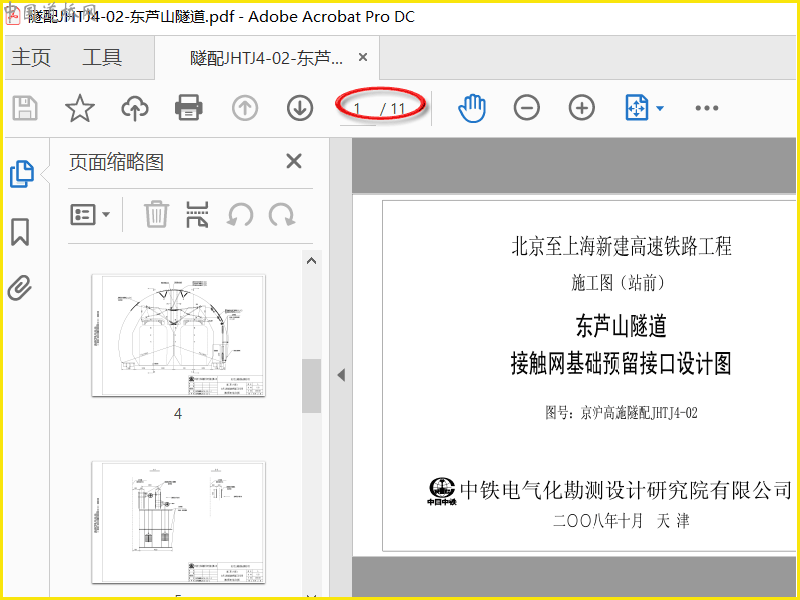Click the fit page view icon

637,108
